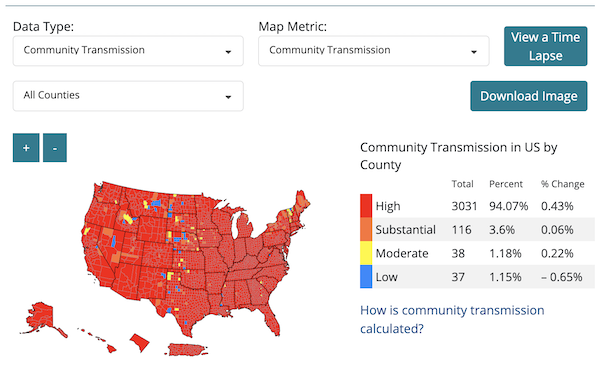Select the red High legend swatch
Viewport: 600px width, 379px height.
coord(366,206)
